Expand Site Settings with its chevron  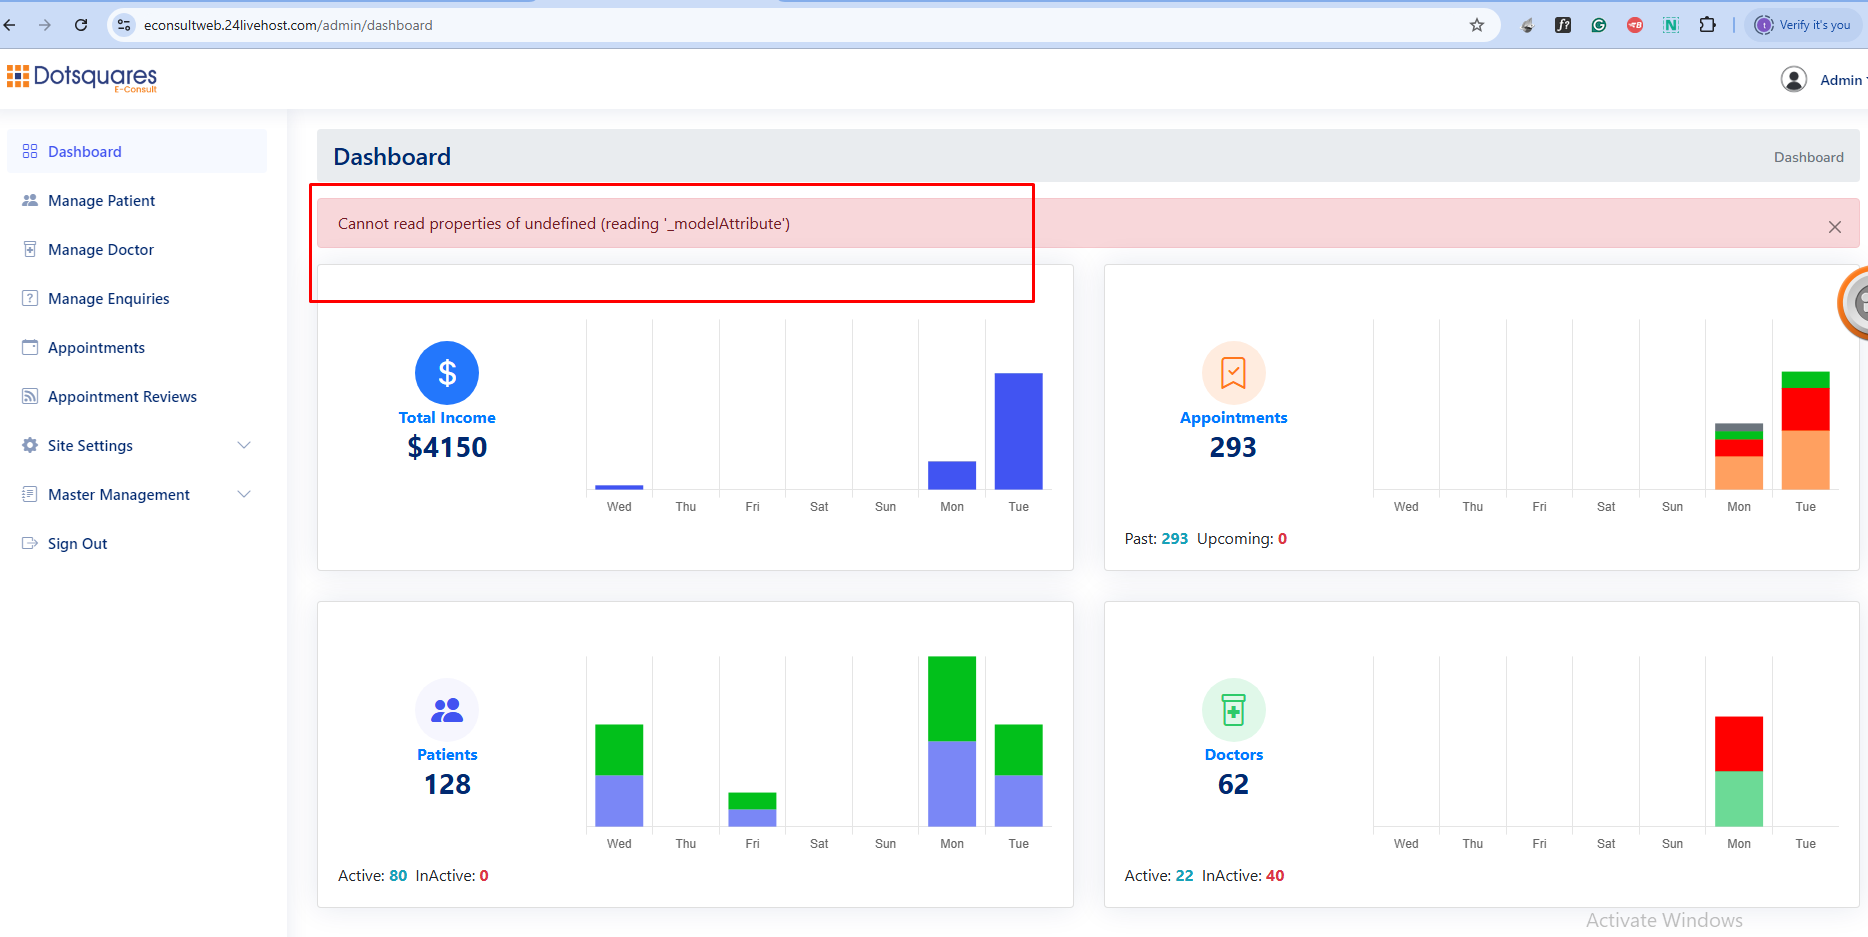tap(244, 445)
